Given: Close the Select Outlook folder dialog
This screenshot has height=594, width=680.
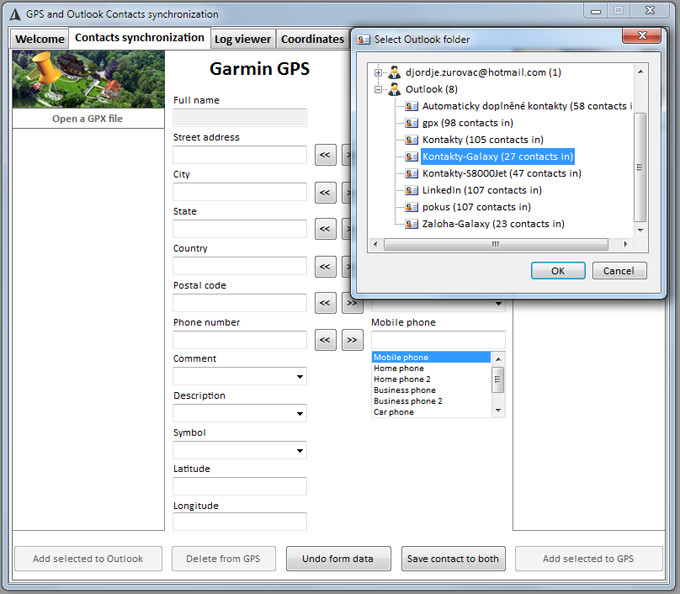Looking at the screenshot, I should point(642,36).
